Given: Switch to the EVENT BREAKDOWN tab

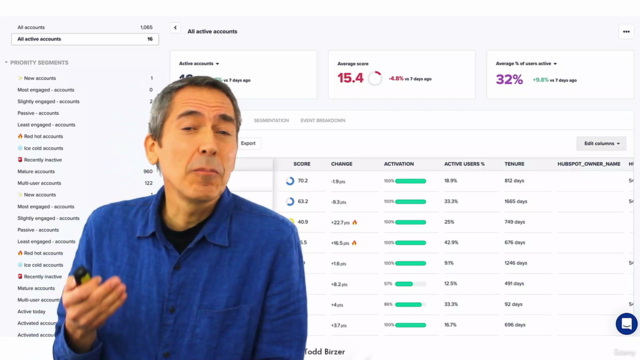Looking at the screenshot, I should (x=323, y=120).
